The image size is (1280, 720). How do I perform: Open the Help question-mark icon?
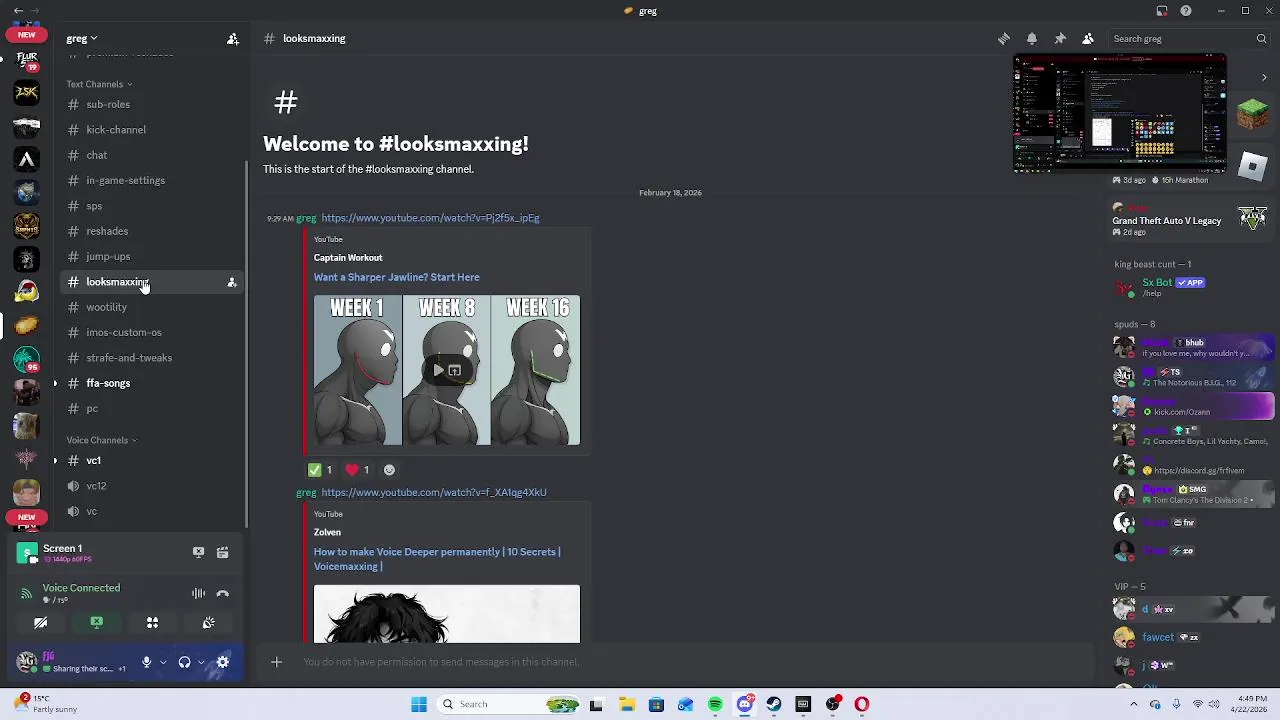click(x=1186, y=11)
